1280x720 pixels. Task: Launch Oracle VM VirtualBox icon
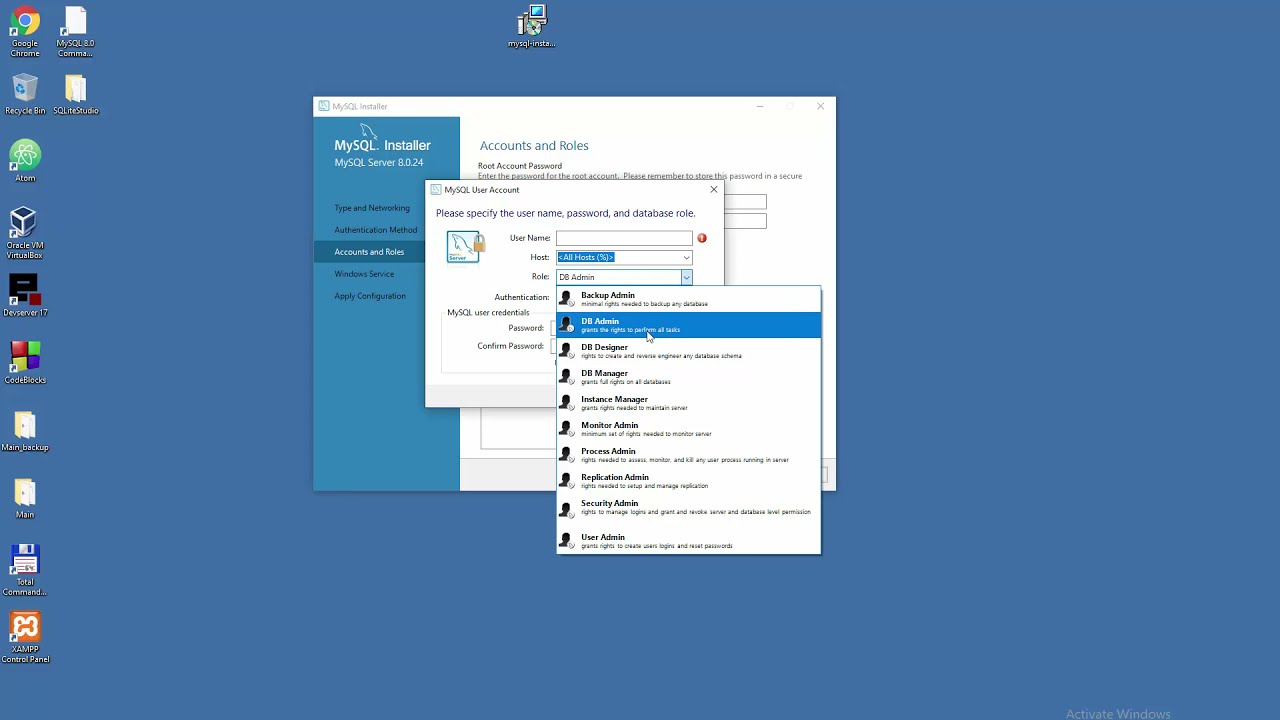pos(25,232)
